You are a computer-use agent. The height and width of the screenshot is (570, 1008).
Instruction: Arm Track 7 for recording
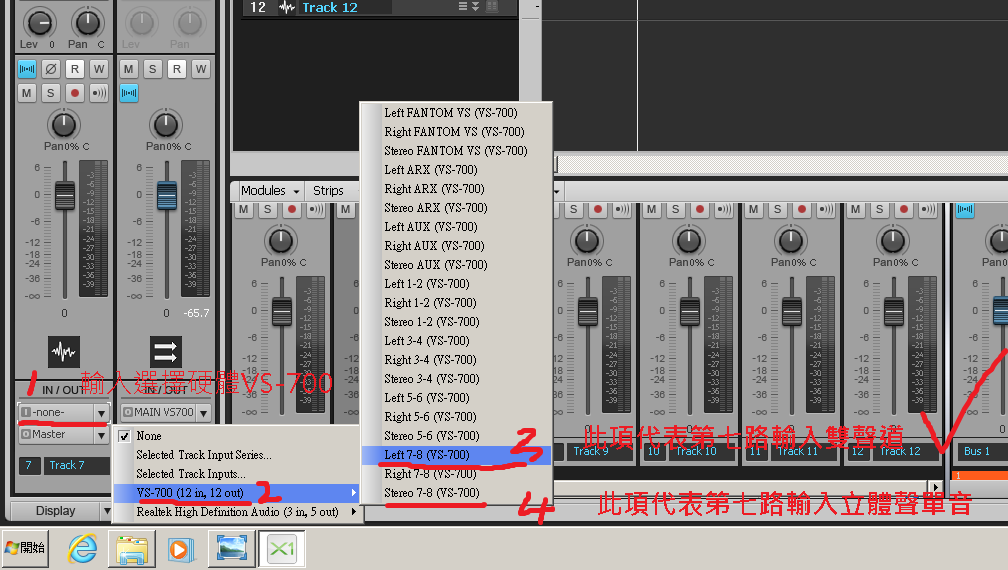pyautogui.click(x=75, y=93)
